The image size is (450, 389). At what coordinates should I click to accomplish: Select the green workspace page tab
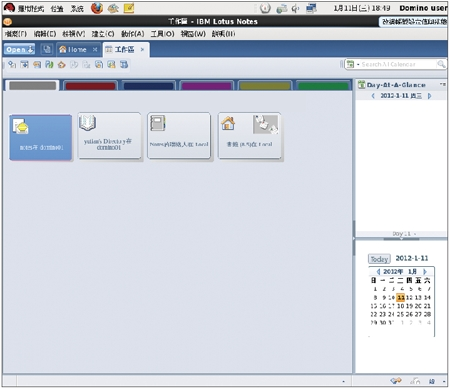coord(323,86)
